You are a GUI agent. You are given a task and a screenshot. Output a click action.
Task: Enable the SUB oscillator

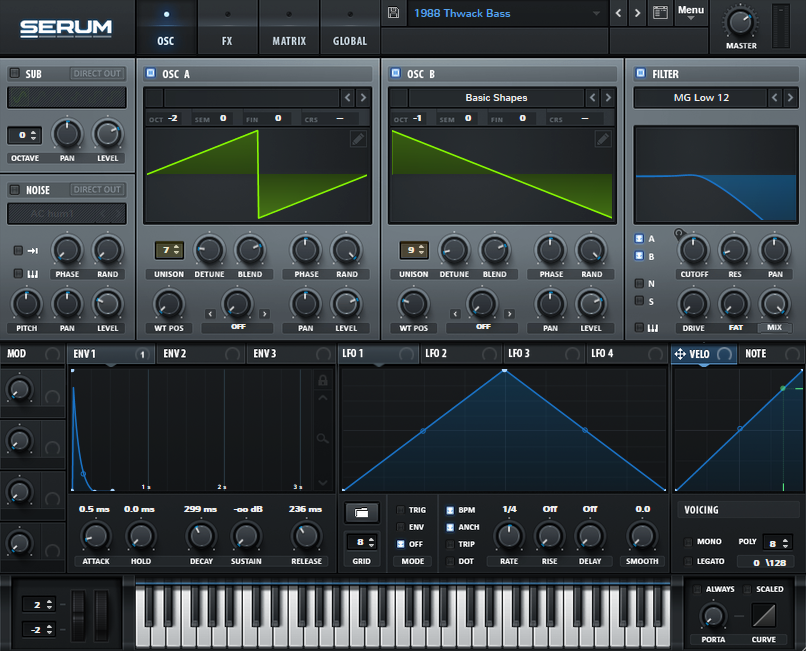point(15,73)
